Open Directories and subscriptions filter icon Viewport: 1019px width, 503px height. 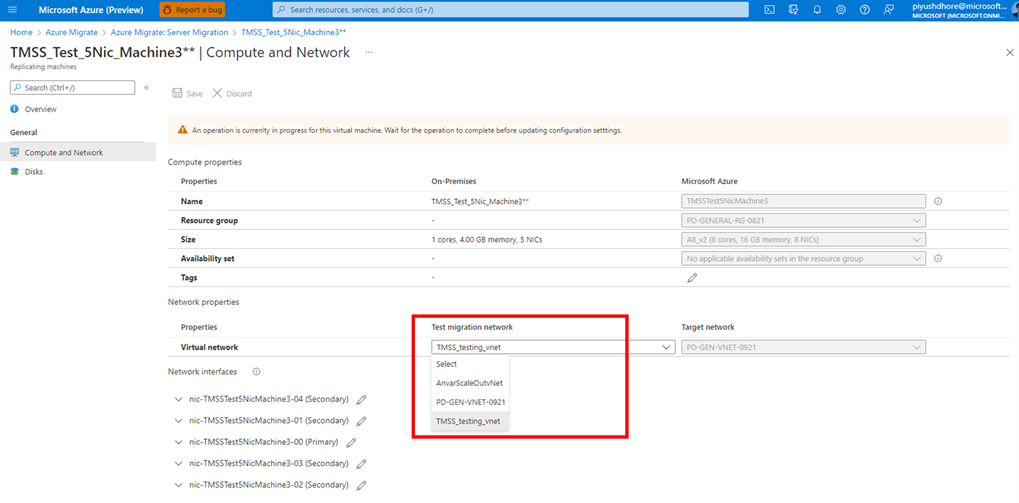point(793,10)
